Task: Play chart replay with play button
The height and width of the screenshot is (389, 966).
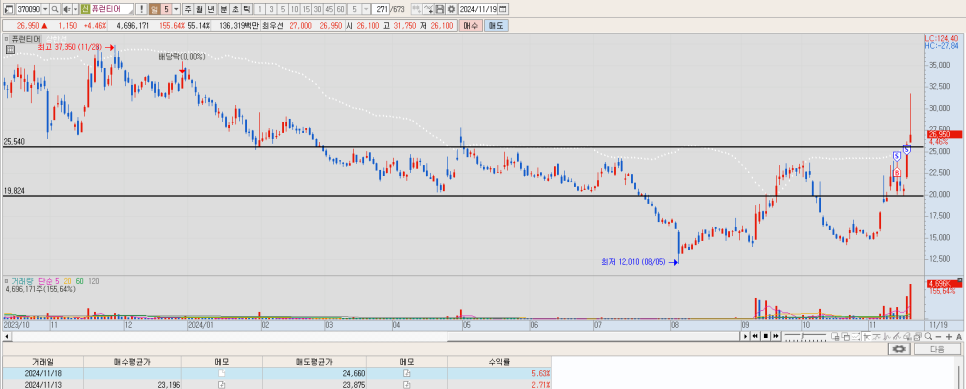Action: point(745,336)
